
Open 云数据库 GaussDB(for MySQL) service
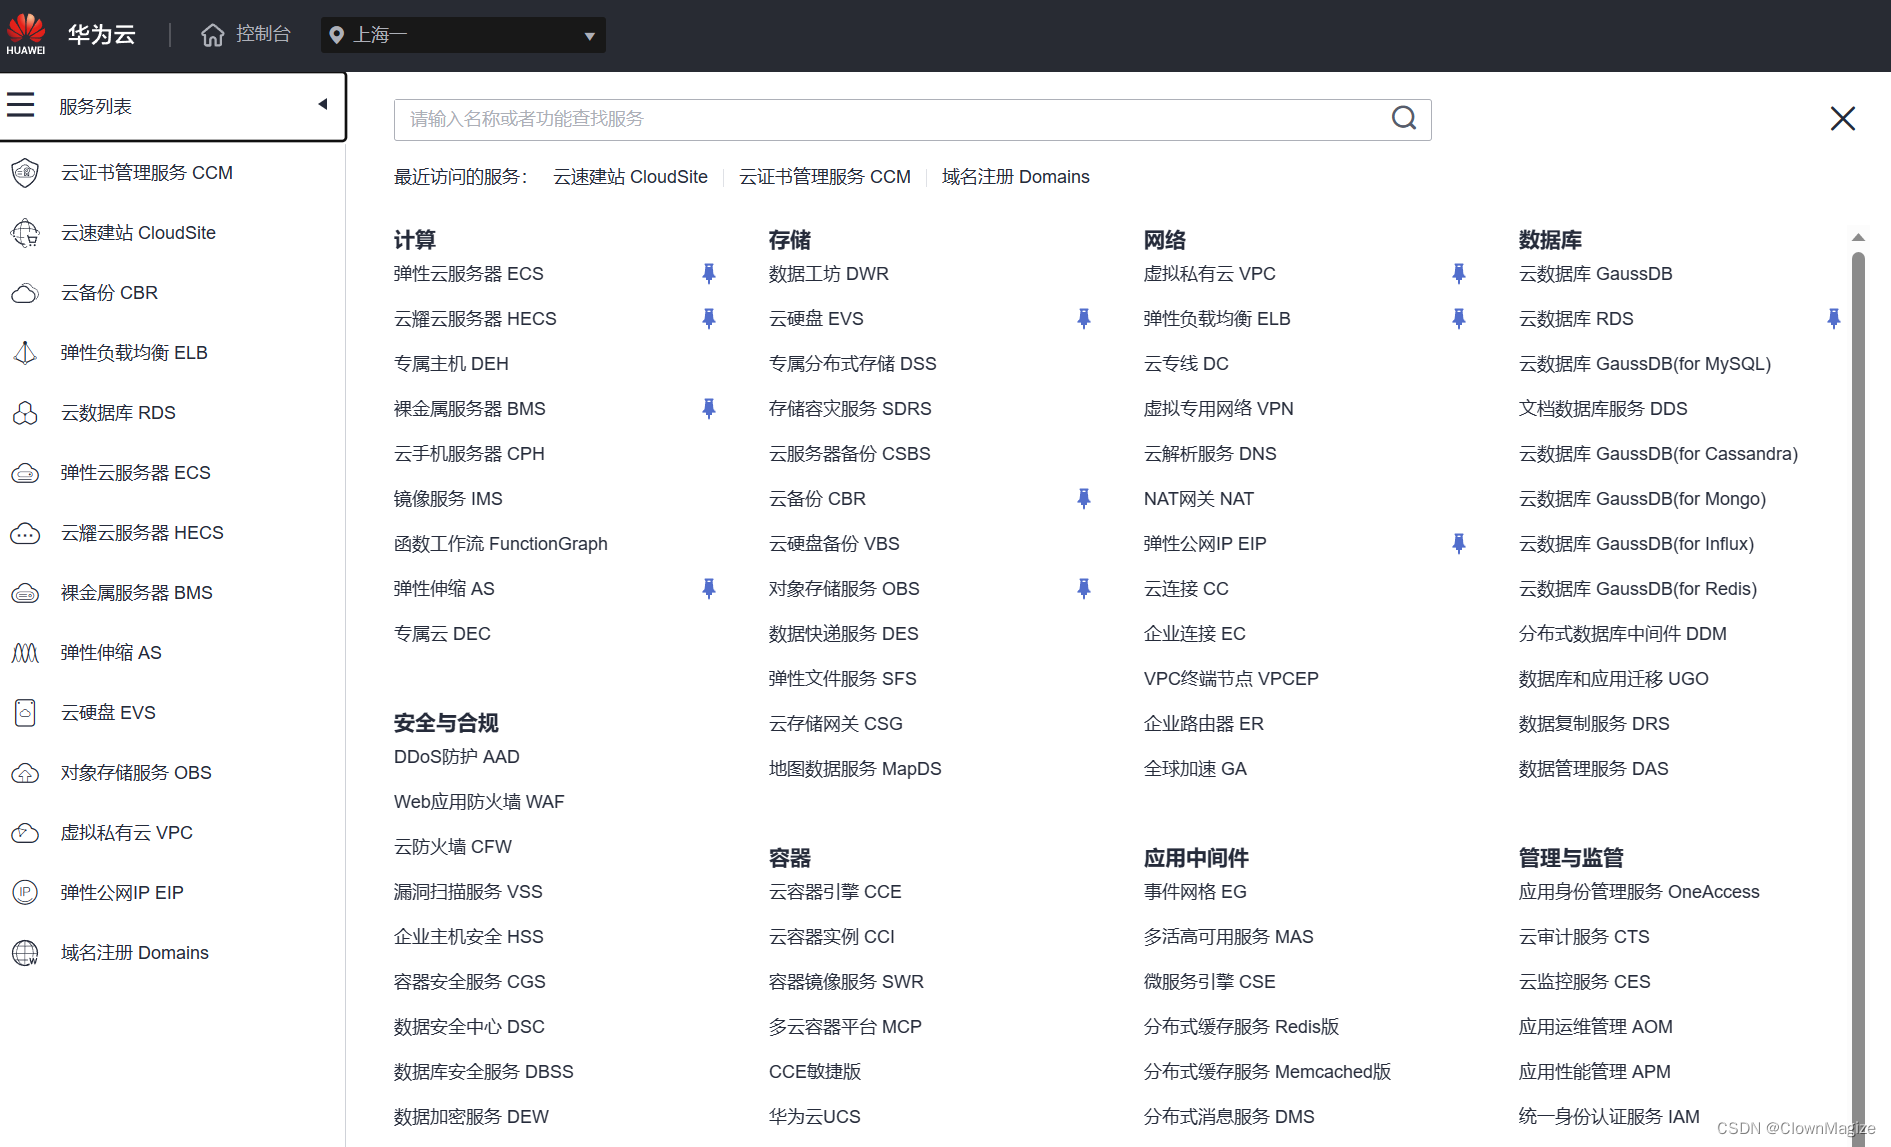pyautogui.click(x=1645, y=364)
